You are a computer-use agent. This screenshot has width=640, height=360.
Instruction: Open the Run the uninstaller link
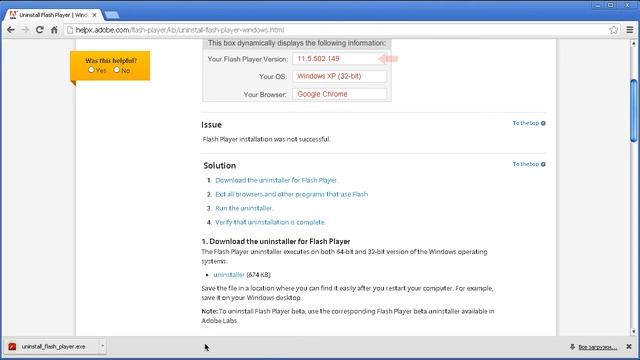click(244, 208)
